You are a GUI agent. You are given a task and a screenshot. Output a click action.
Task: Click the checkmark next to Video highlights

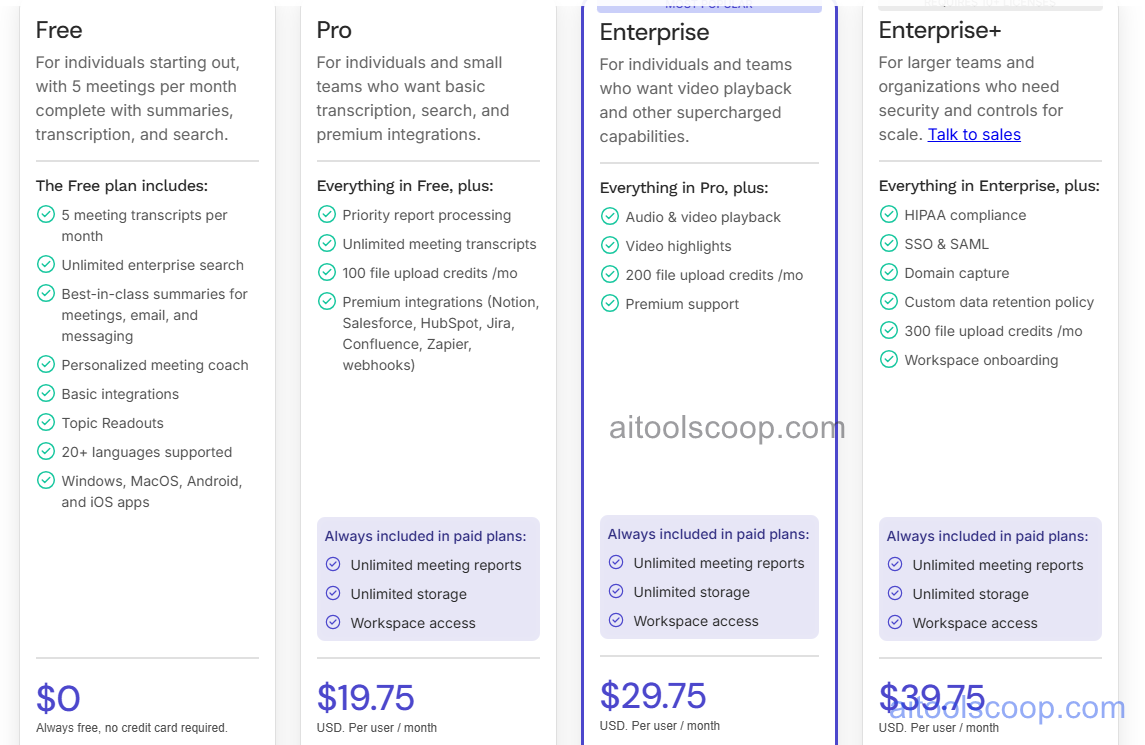click(x=610, y=245)
